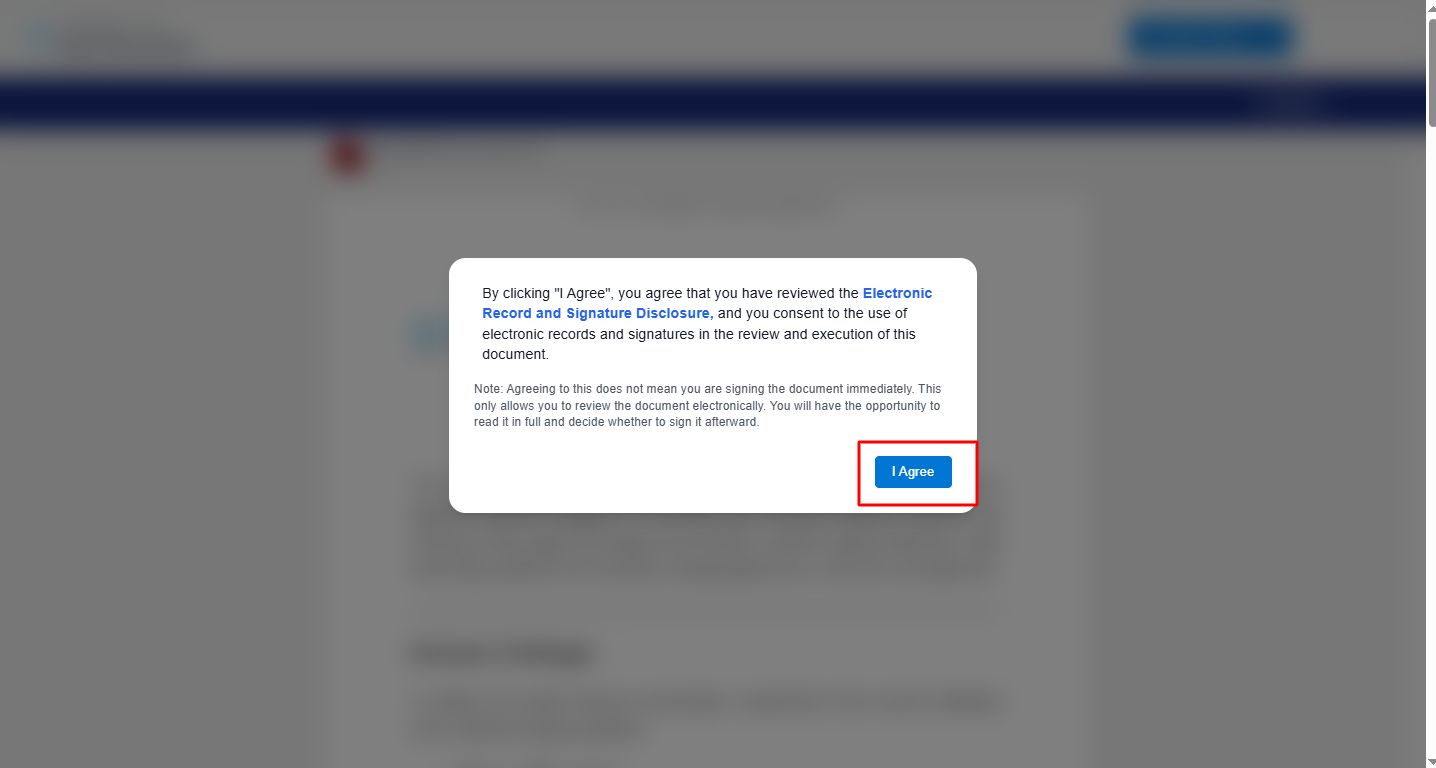Click the consent dialog's Note paragraph
Screen dimensions: 1436x768
click(707, 405)
